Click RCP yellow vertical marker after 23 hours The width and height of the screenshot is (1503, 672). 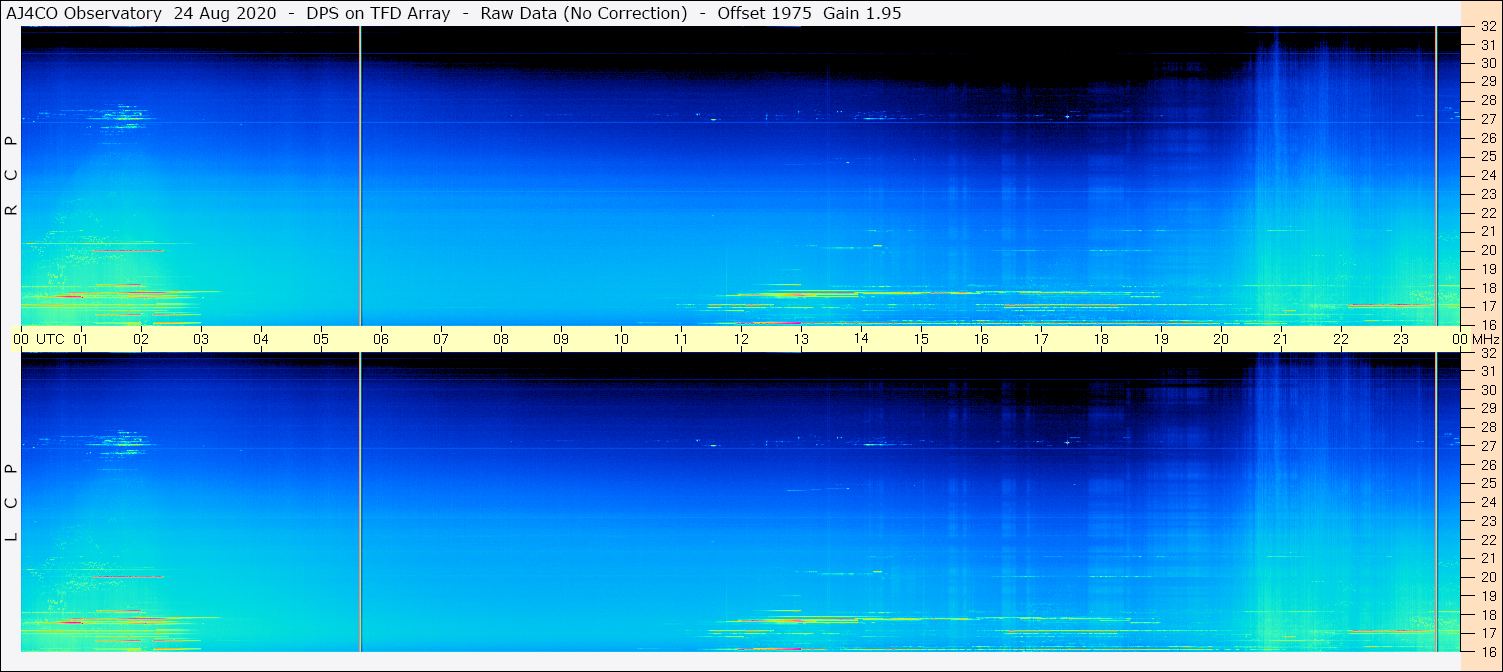(x=1436, y=175)
